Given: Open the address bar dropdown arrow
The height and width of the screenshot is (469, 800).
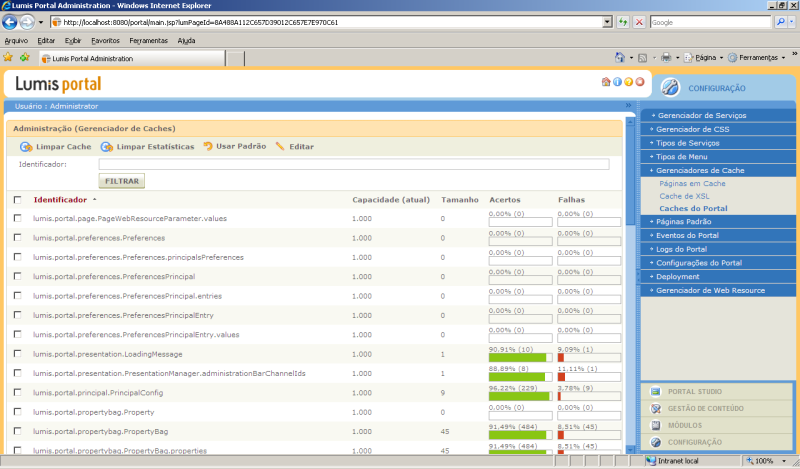Looking at the screenshot, I should [x=607, y=22].
